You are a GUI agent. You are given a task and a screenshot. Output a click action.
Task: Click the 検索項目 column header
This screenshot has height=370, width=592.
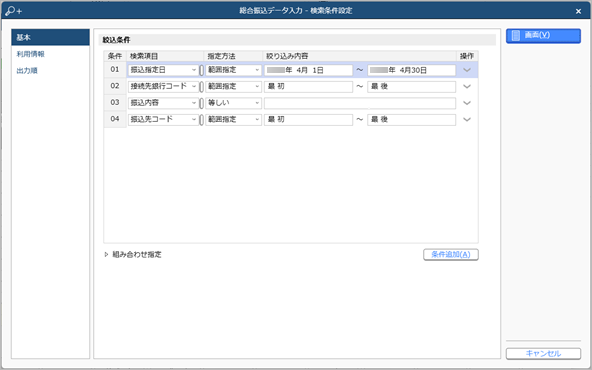click(165, 56)
